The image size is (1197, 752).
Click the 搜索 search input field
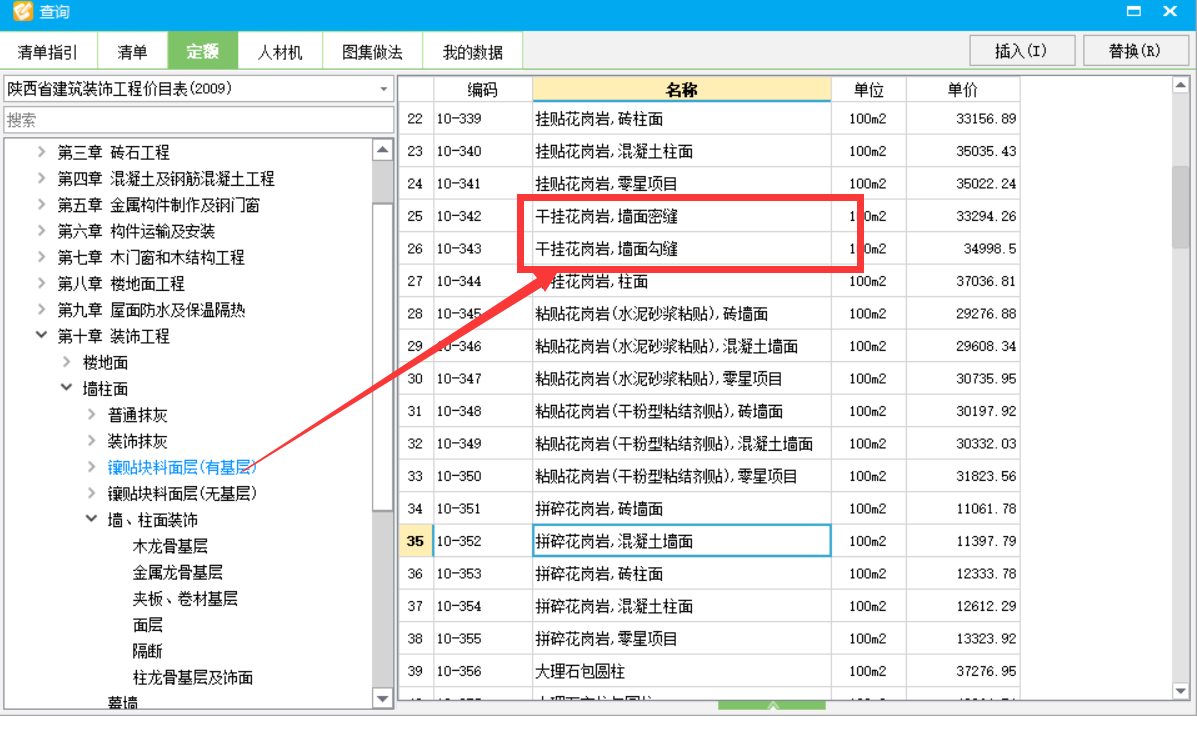pos(199,118)
